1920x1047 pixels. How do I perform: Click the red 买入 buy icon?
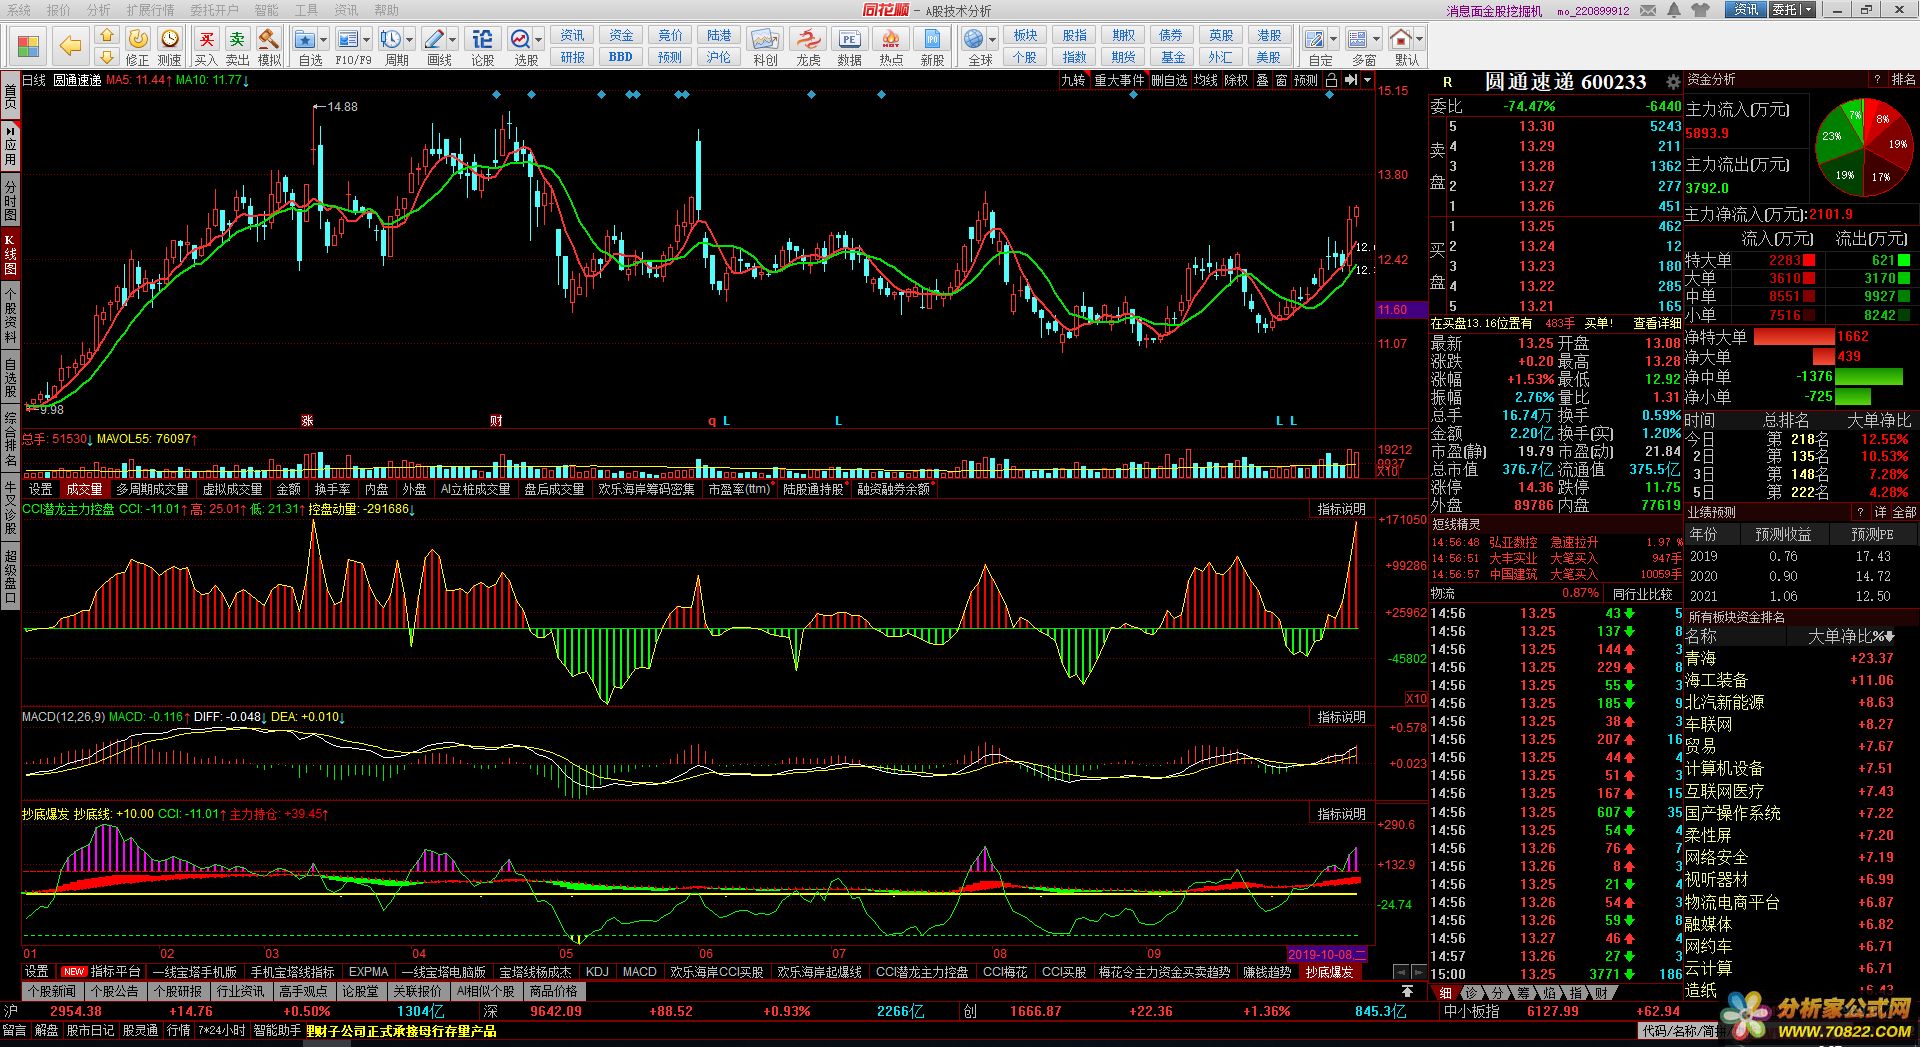pyautogui.click(x=206, y=46)
